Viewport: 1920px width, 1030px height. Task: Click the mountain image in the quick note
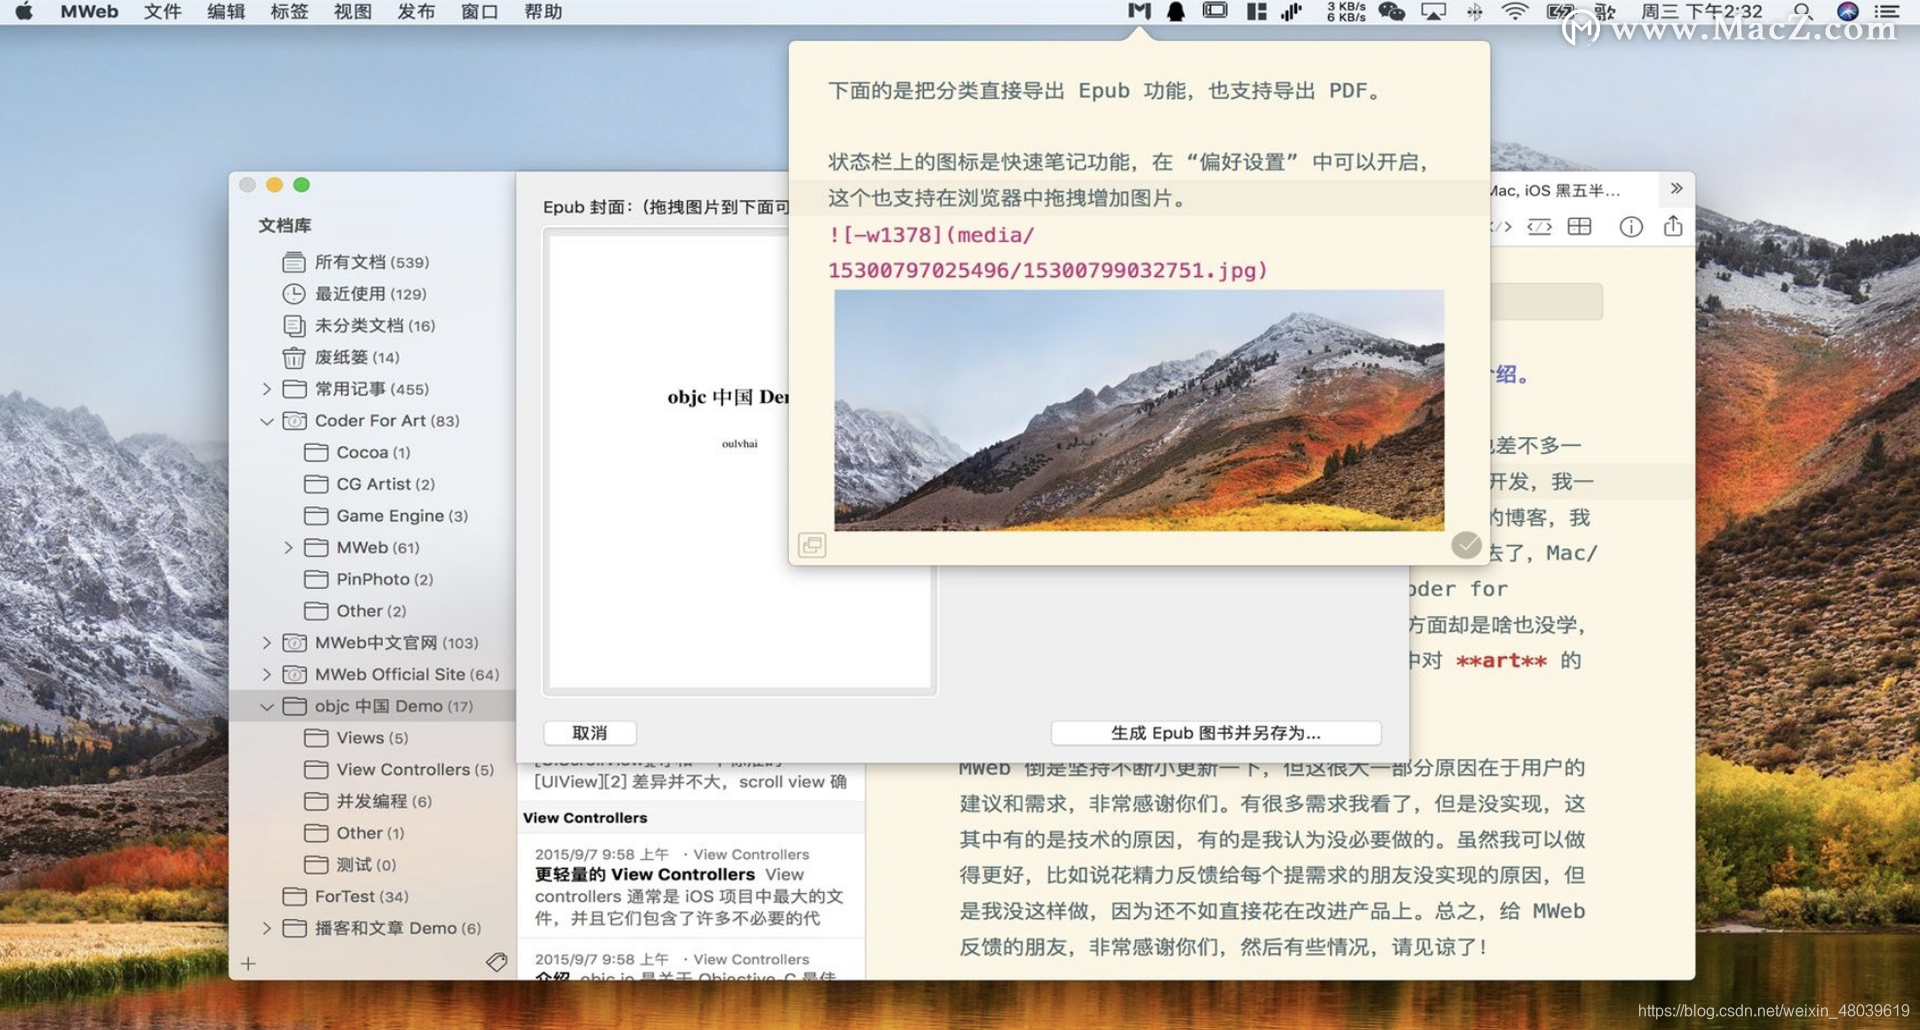(x=1139, y=410)
